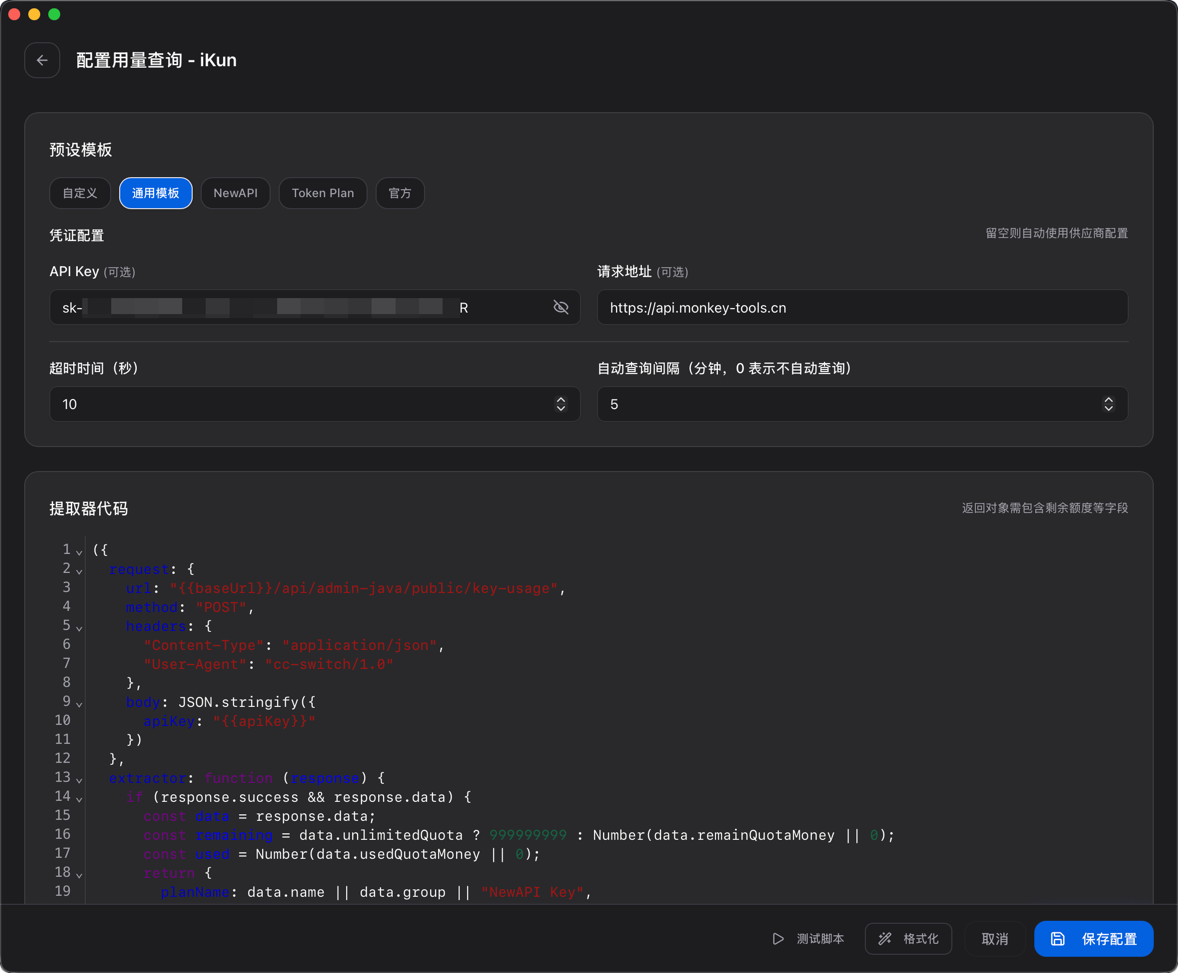Screen dimensions: 1178x973
Task: Collapse the return block fold at line 18
Action: click(79, 875)
